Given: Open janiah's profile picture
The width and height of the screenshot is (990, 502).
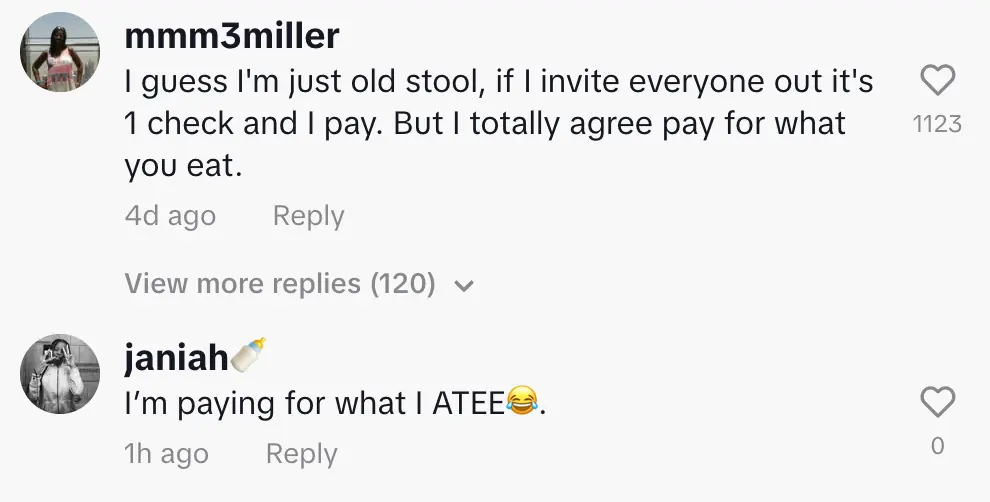Looking at the screenshot, I should (60, 374).
